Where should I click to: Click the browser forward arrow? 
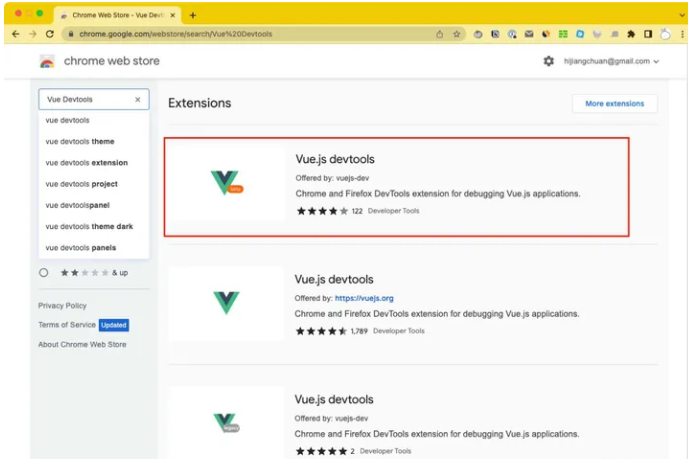(x=33, y=34)
